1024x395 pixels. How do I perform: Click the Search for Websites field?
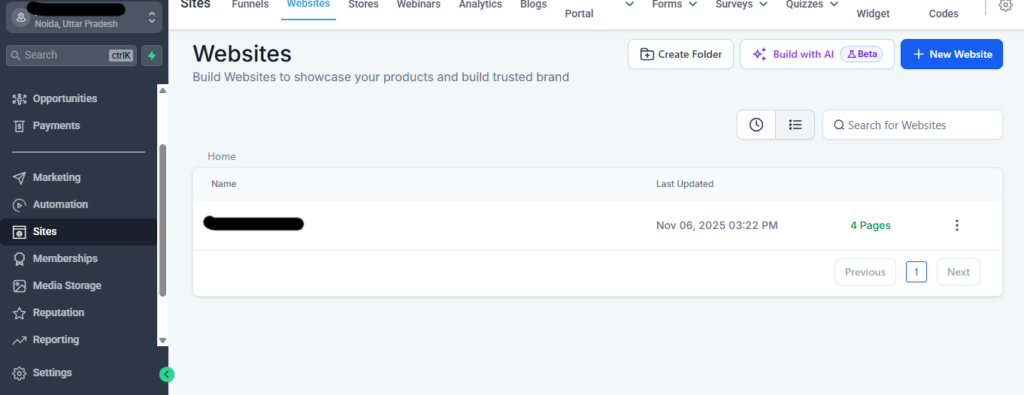click(x=912, y=125)
